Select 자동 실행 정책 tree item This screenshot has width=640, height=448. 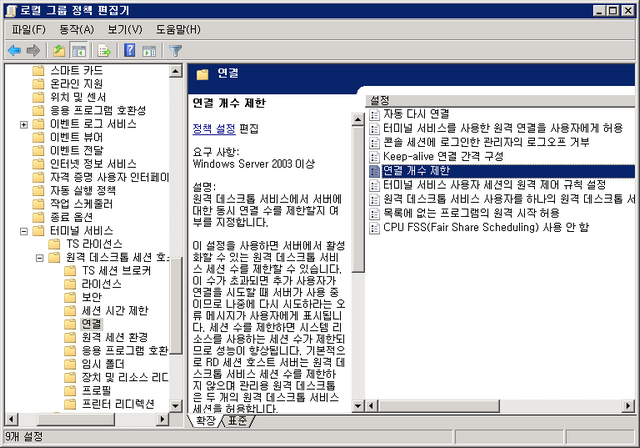pyautogui.click(x=83, y=191)
